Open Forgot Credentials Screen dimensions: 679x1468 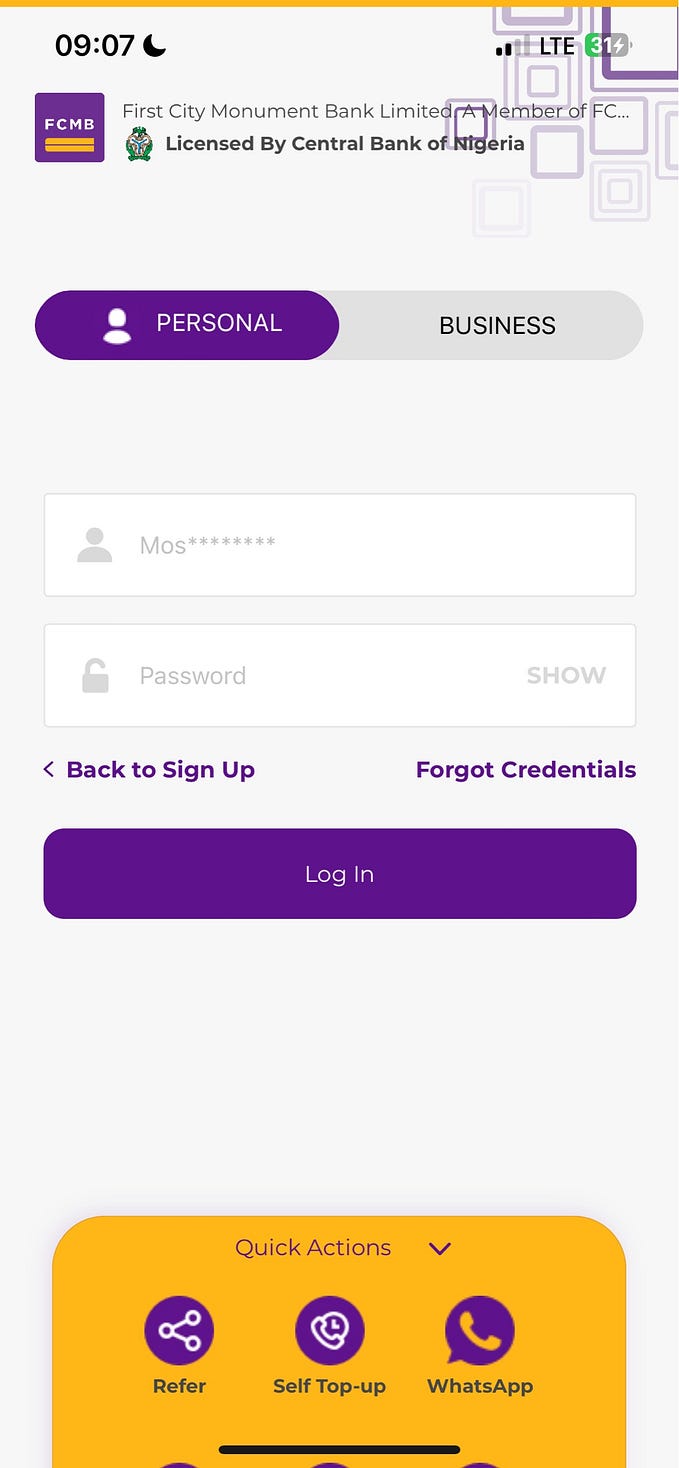pyautogui.click(x=525, y=769)
